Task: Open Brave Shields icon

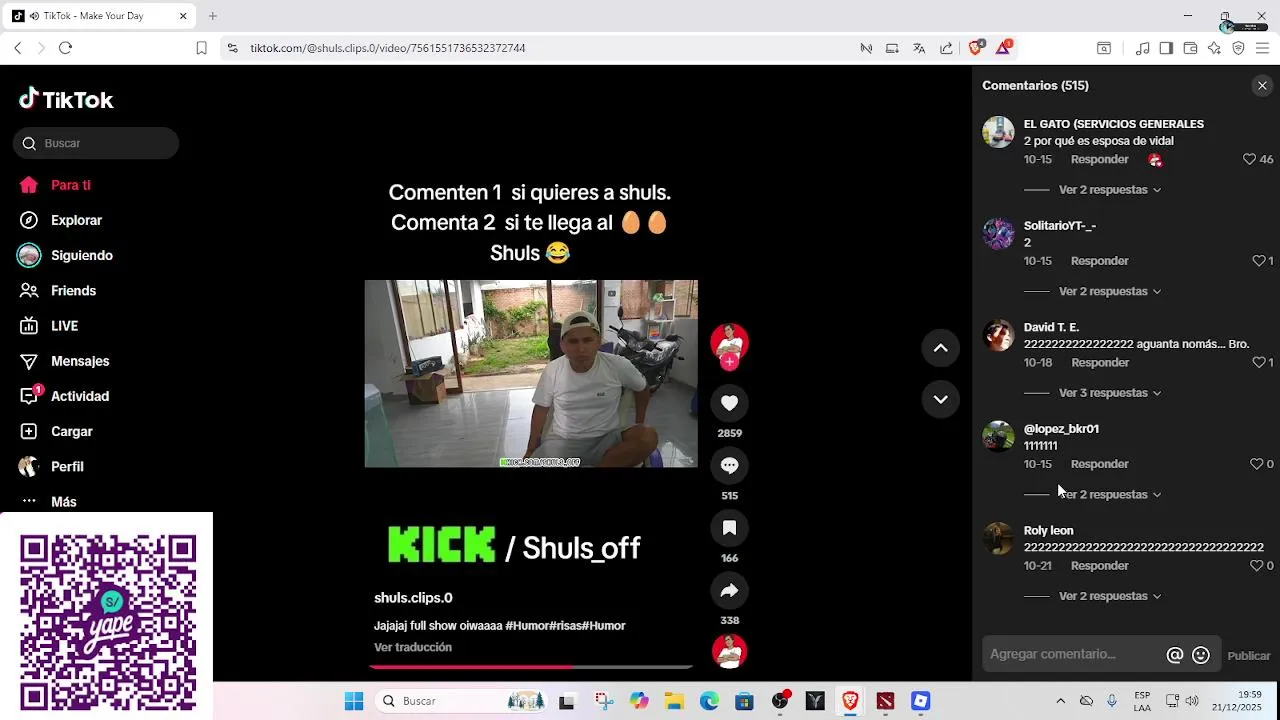Action: (x=976, y=48)
